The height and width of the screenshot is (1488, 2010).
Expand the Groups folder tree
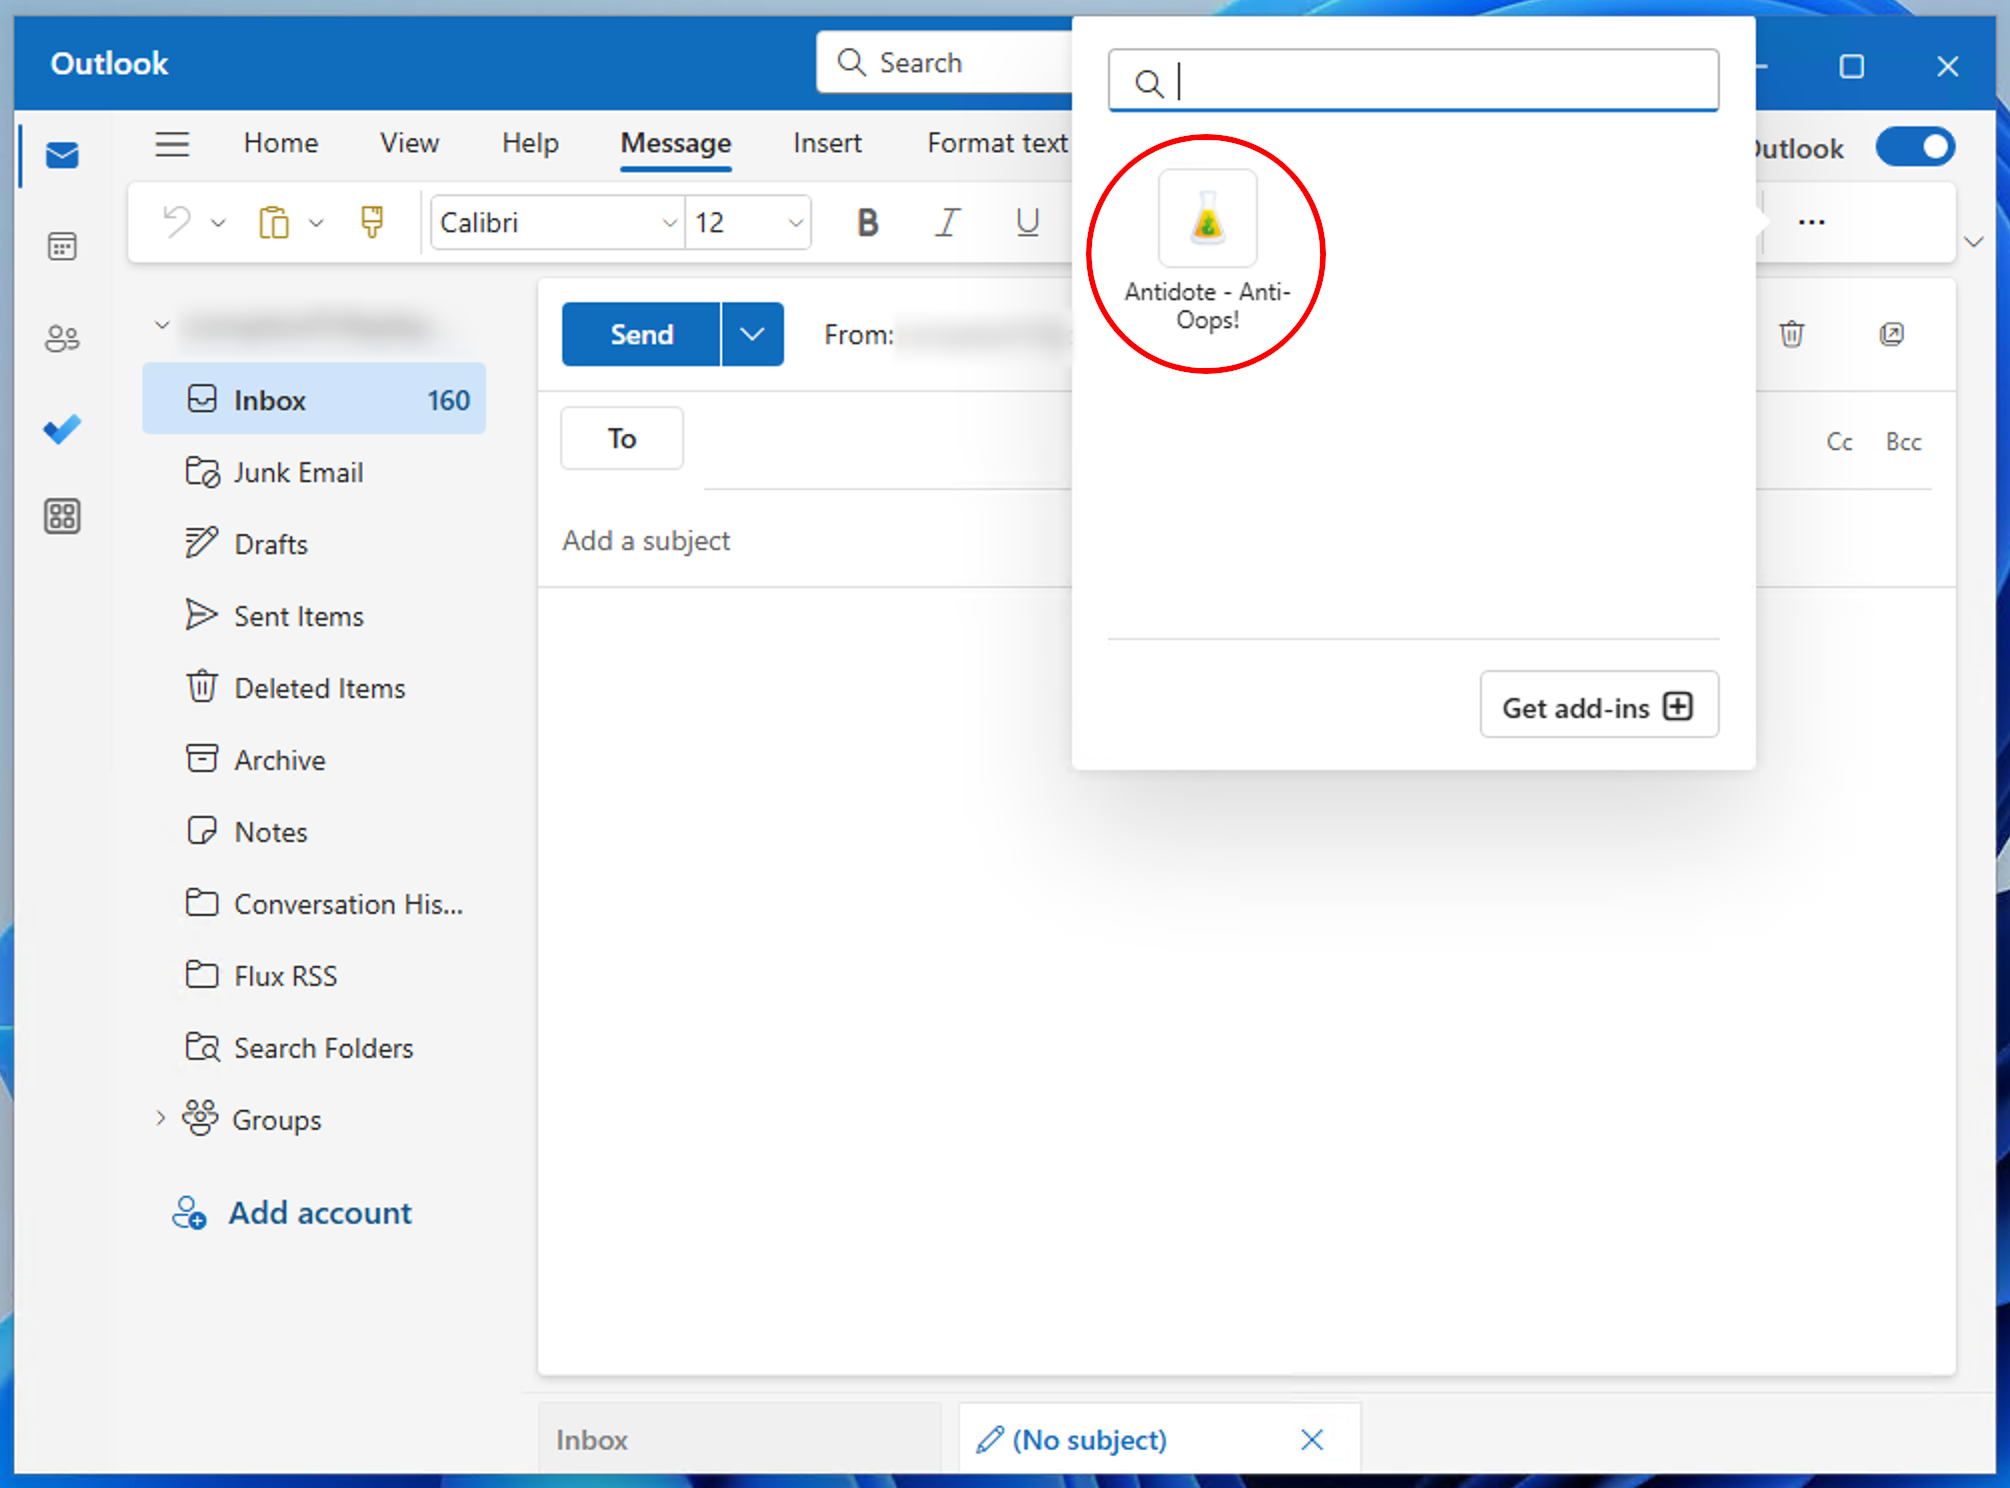pyautogui.click(x=160, y=1118)
